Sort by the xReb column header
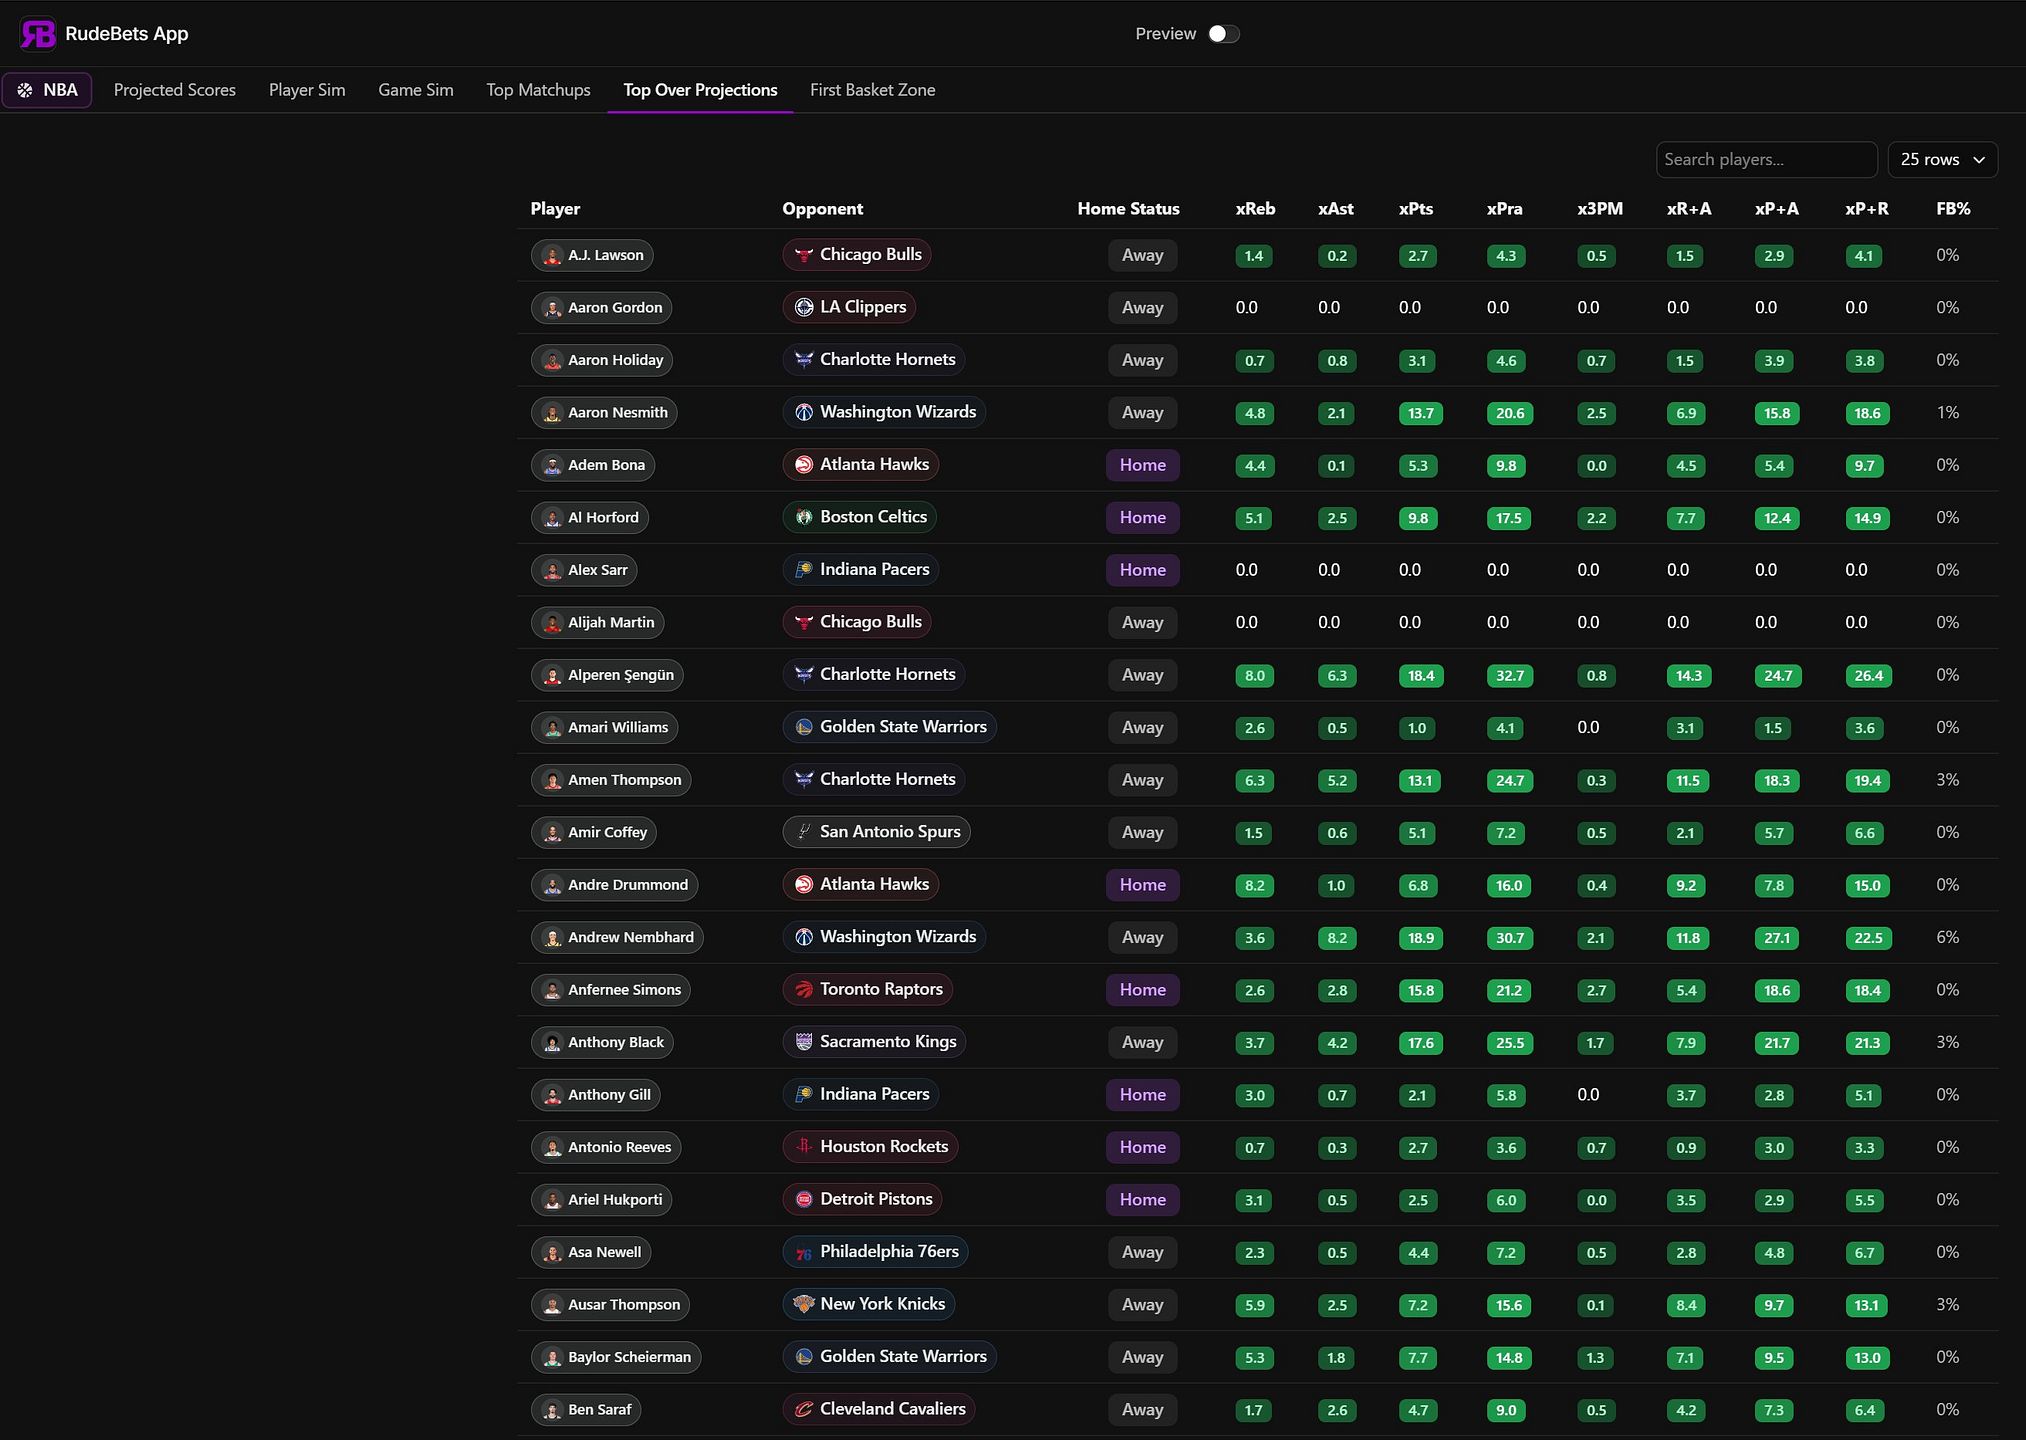This screenshot has height=1440, width=2026. click(1255, 209)
